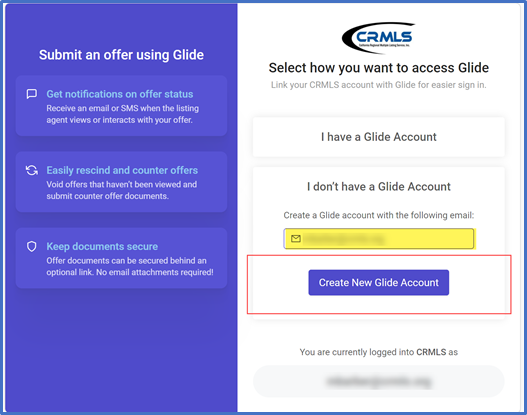Click the CRMLS logo
The image size is (527, 415).
click(x=378, y=38)
